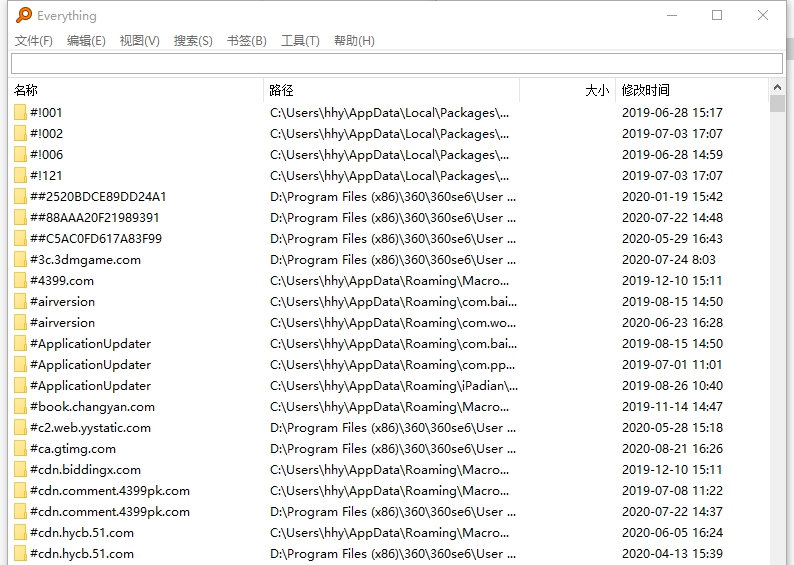Select folder icon of #c2.web.yystatic.com
Image resolution: width=794 pixels, height=565 pixels.
(20, 428)
